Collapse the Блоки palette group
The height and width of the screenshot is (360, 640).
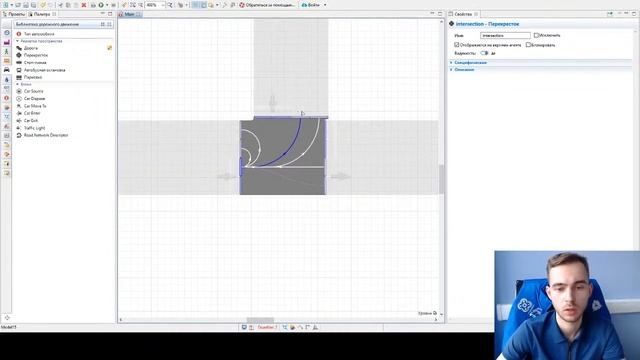click(18, 84)
